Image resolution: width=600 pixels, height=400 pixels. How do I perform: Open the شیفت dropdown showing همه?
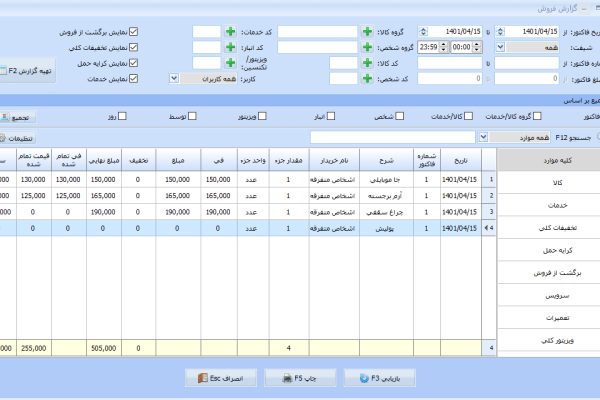click(x=500, y=47)
